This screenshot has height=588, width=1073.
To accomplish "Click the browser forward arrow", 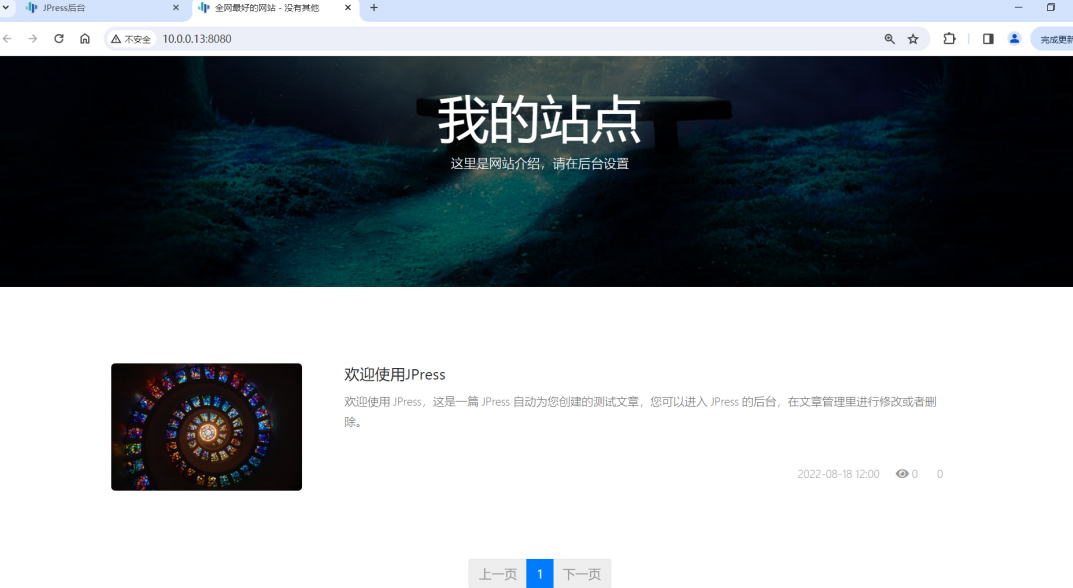I will pyautogui.click(x=33, y=39).
